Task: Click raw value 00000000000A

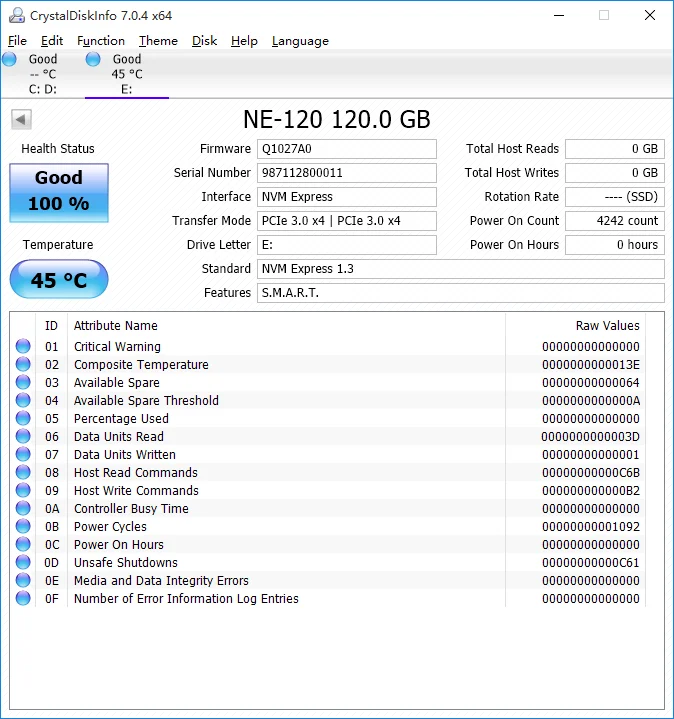Action: (591, 400)
